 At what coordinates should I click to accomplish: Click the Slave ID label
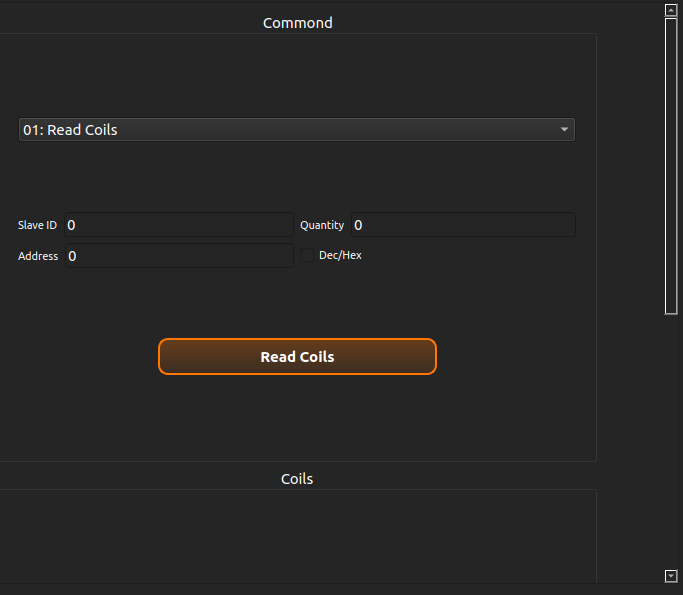click(37, 226)
